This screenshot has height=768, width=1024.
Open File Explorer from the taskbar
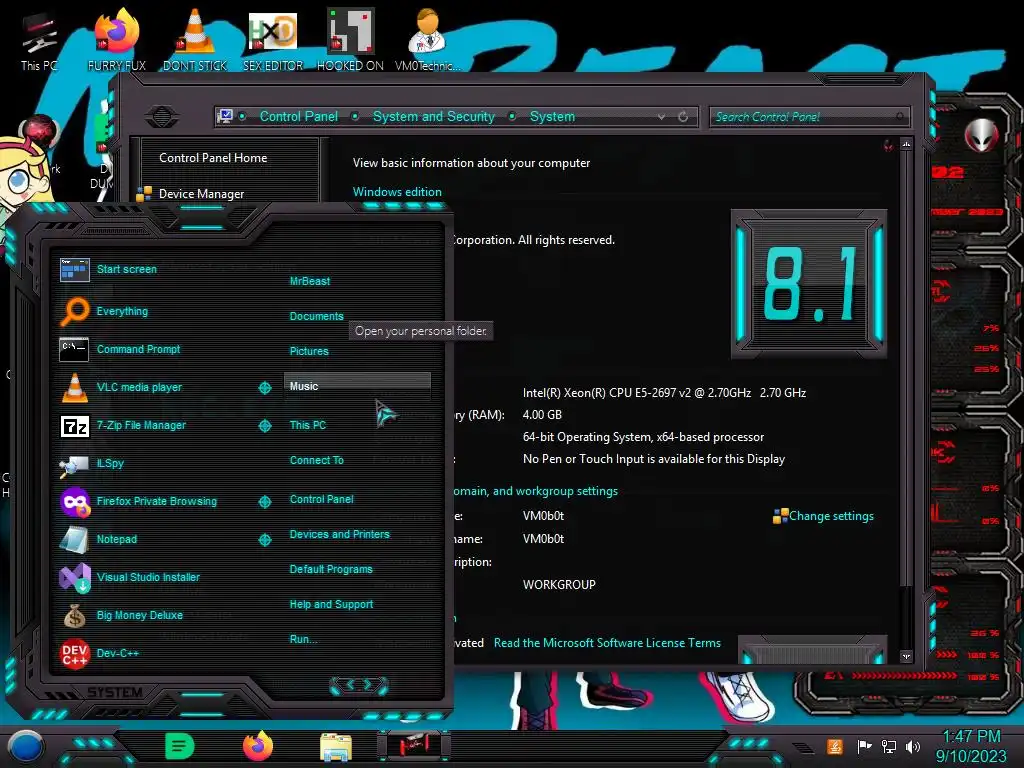336,747
